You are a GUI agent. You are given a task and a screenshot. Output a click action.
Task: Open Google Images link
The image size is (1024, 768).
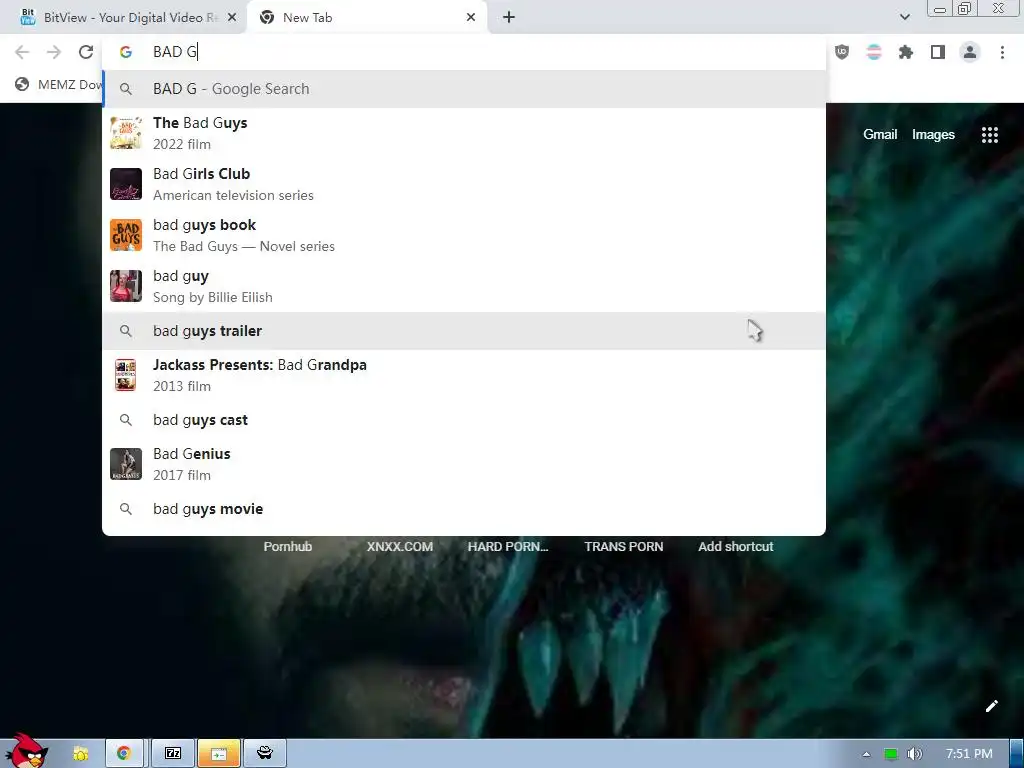click(x=933, y=135)
